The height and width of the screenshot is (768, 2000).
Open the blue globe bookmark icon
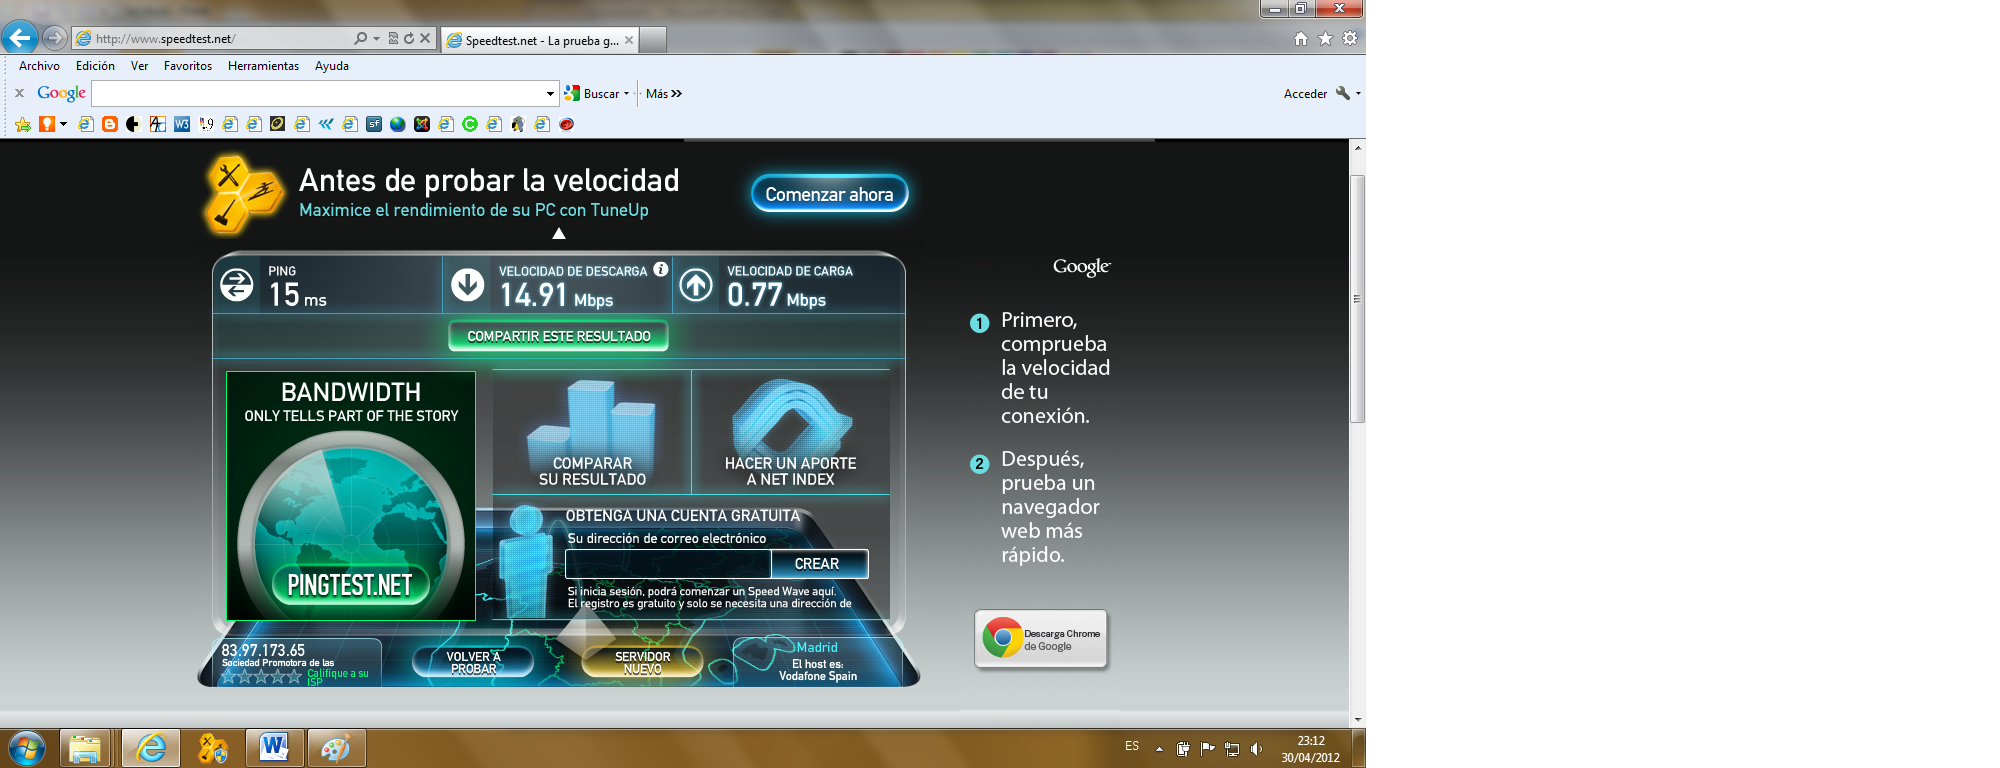[398, 124]
